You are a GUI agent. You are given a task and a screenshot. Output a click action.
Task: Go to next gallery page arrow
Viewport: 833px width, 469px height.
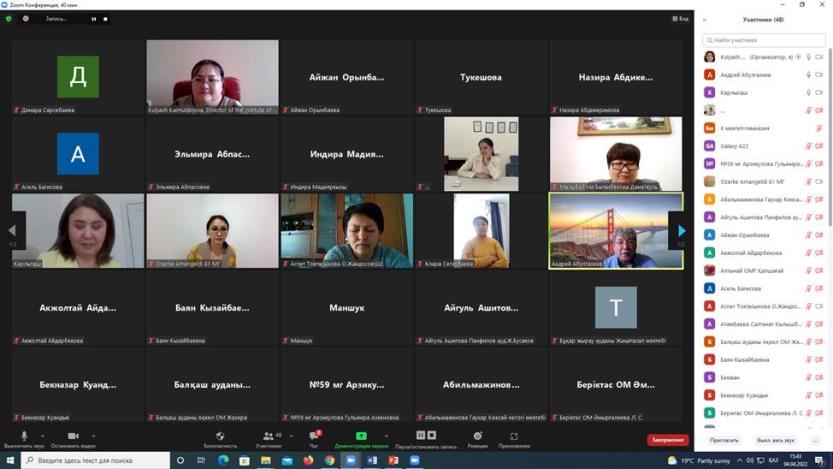tap(681, 231)
